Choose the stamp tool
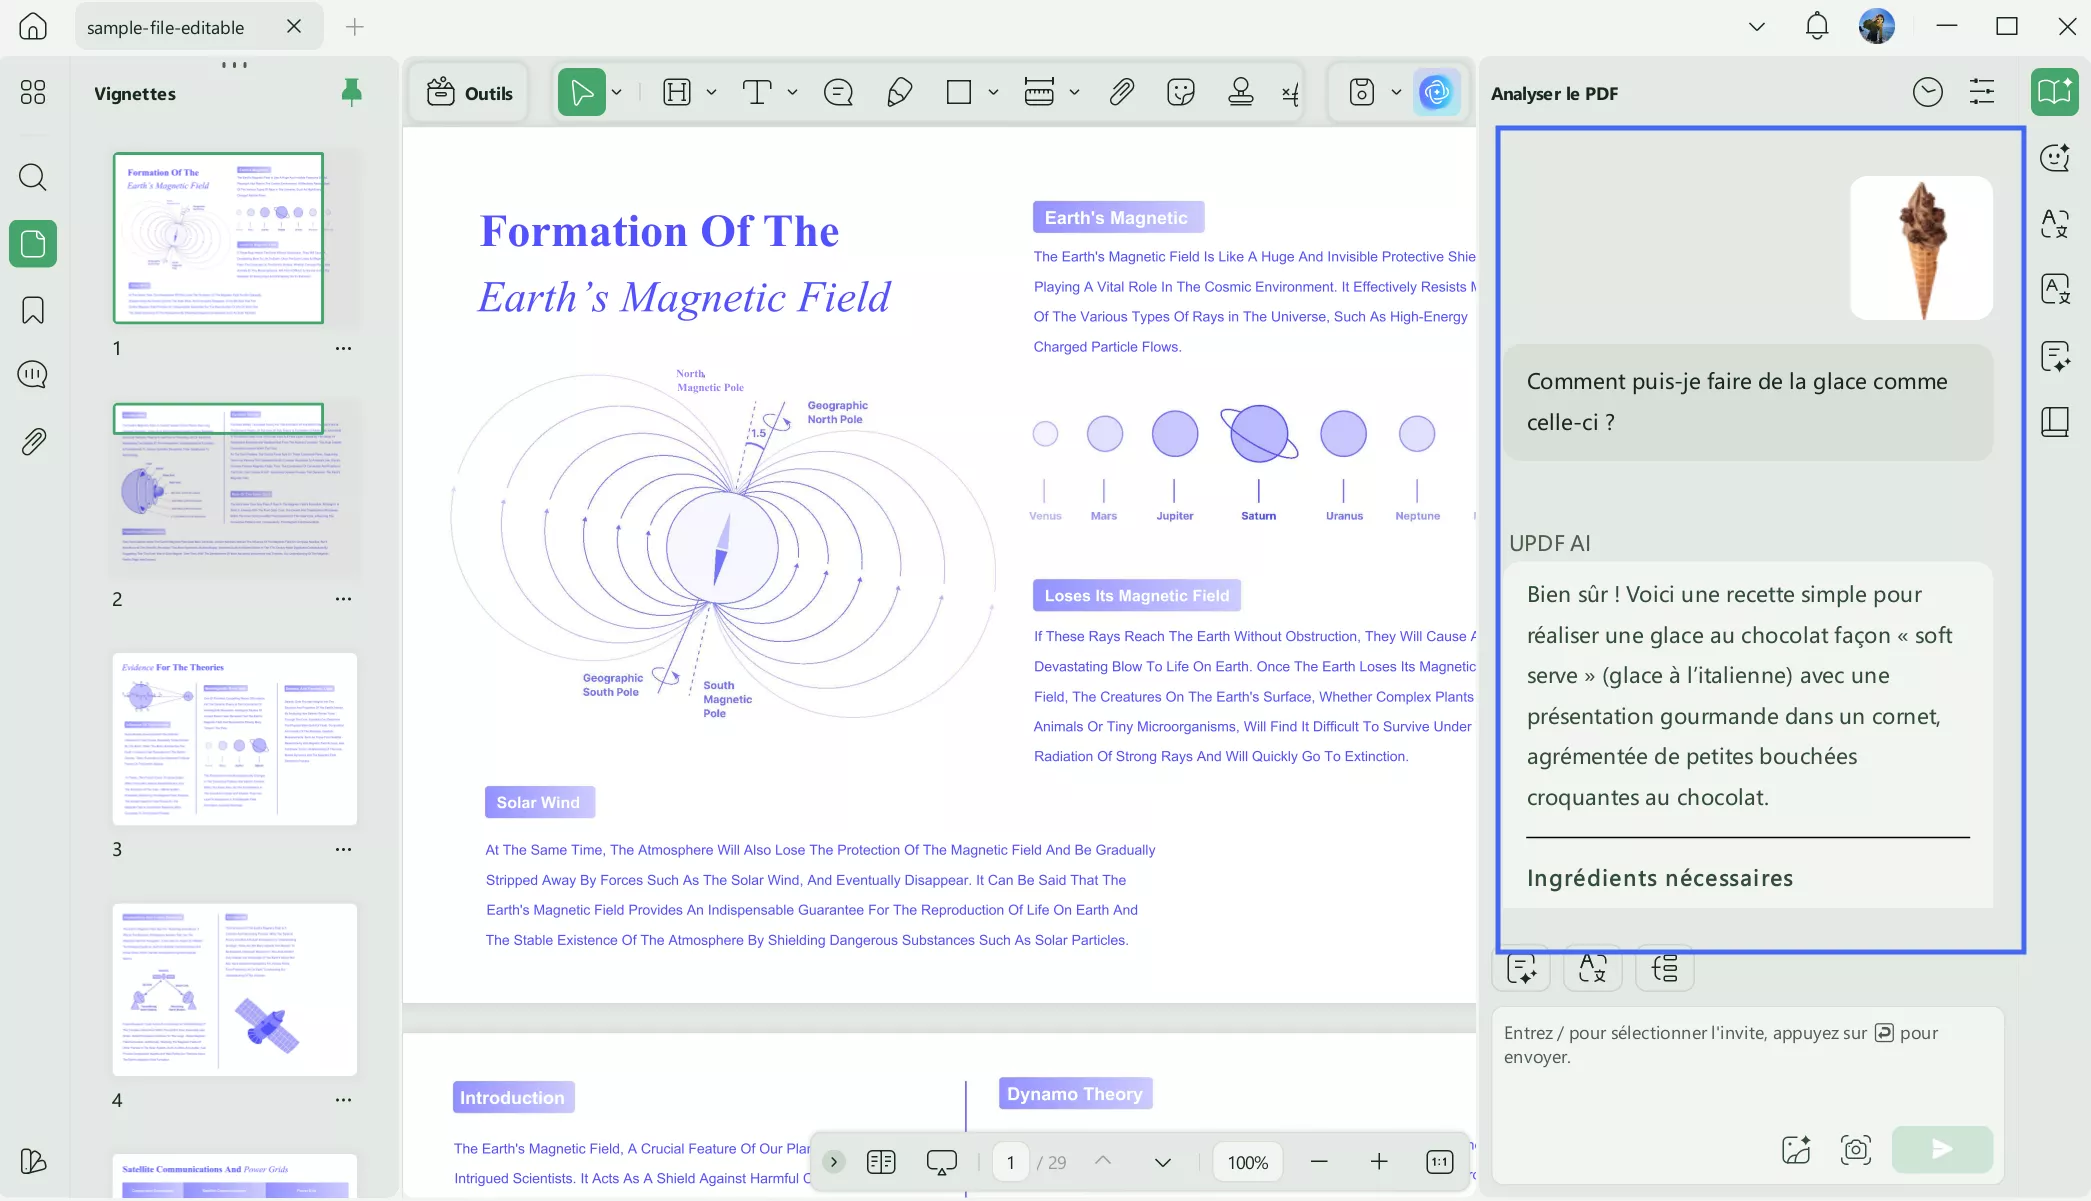This screenshot has height=1201, width=2091. pyautogui.click(x=1240, y=93)
